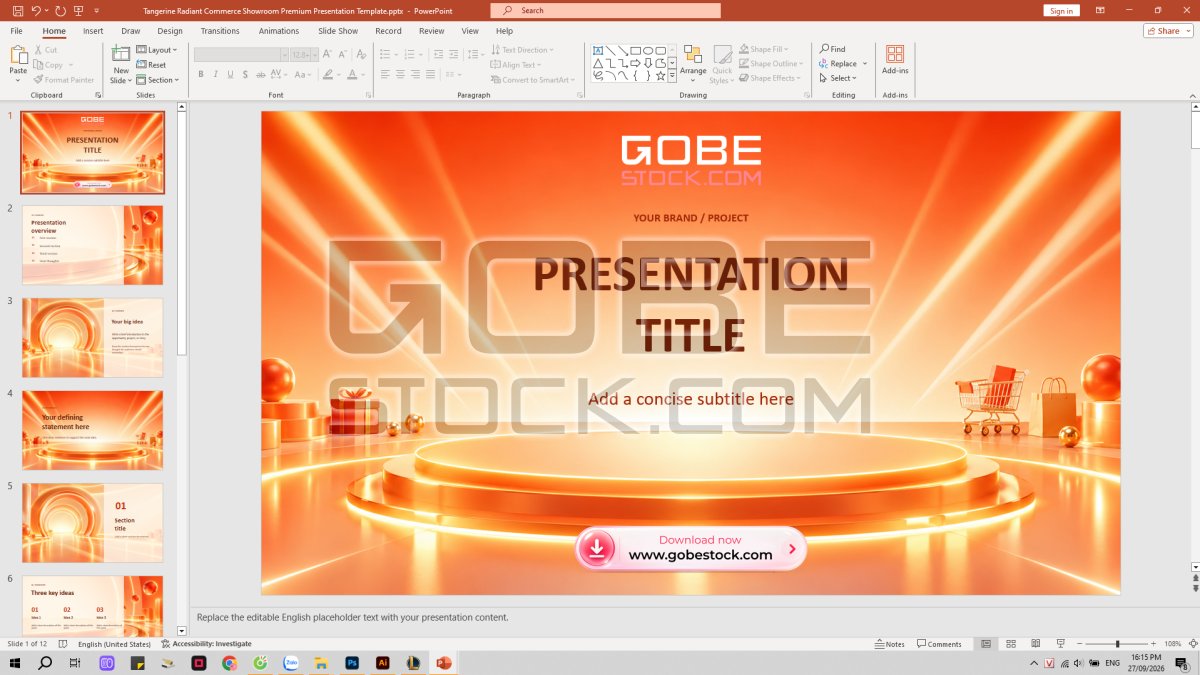Switch to the Insert tab

coord(93,31)
